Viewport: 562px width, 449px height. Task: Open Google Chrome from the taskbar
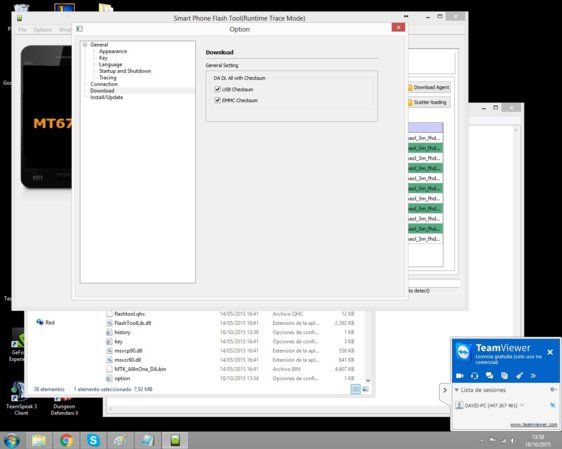pos(66,440)
